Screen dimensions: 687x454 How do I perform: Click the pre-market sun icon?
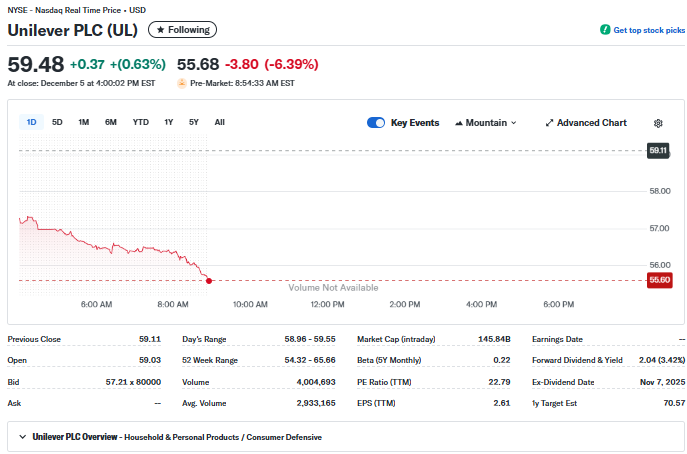[x=182, y=83]
